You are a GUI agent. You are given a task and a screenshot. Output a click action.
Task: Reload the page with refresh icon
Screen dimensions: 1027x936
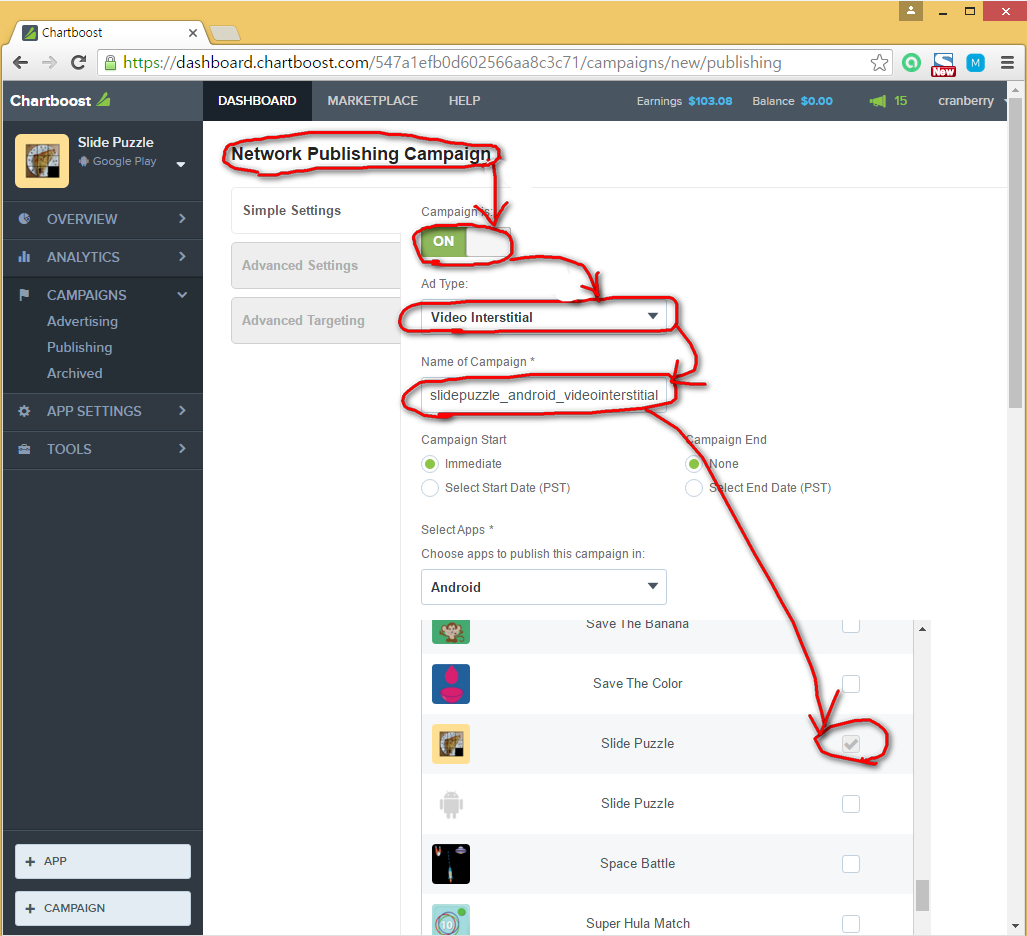[78, 63]
